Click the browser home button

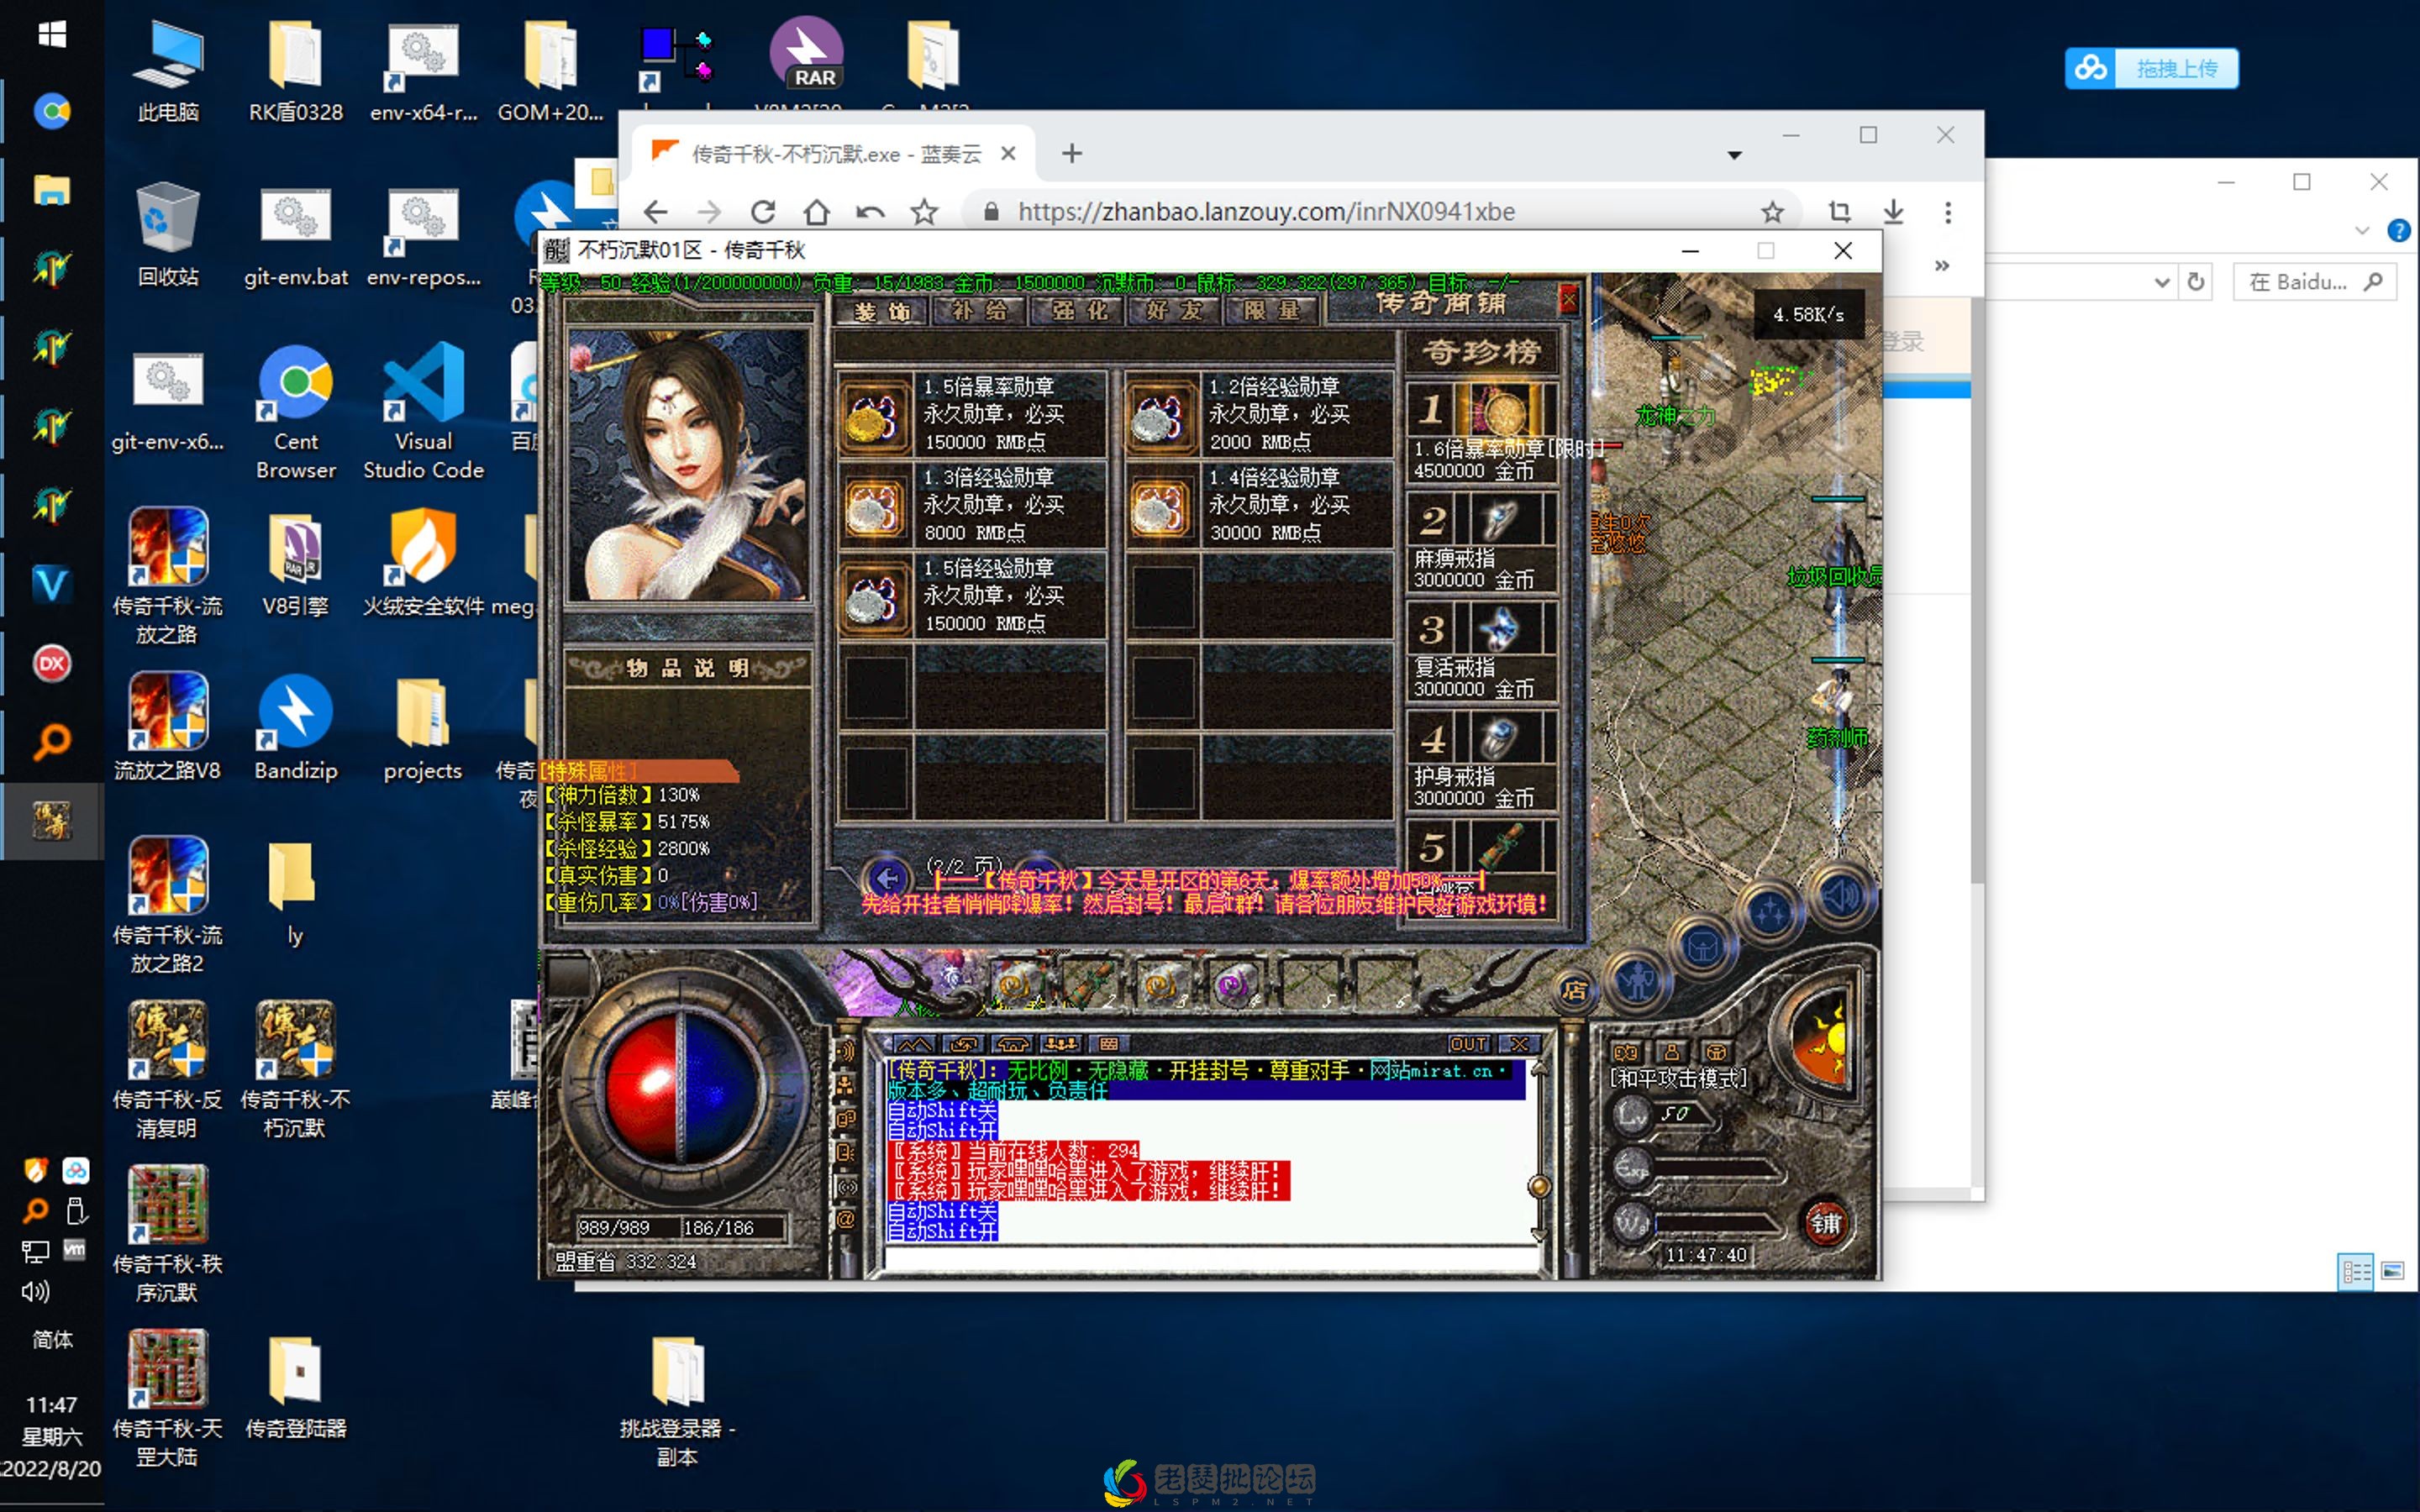point(817,212)
